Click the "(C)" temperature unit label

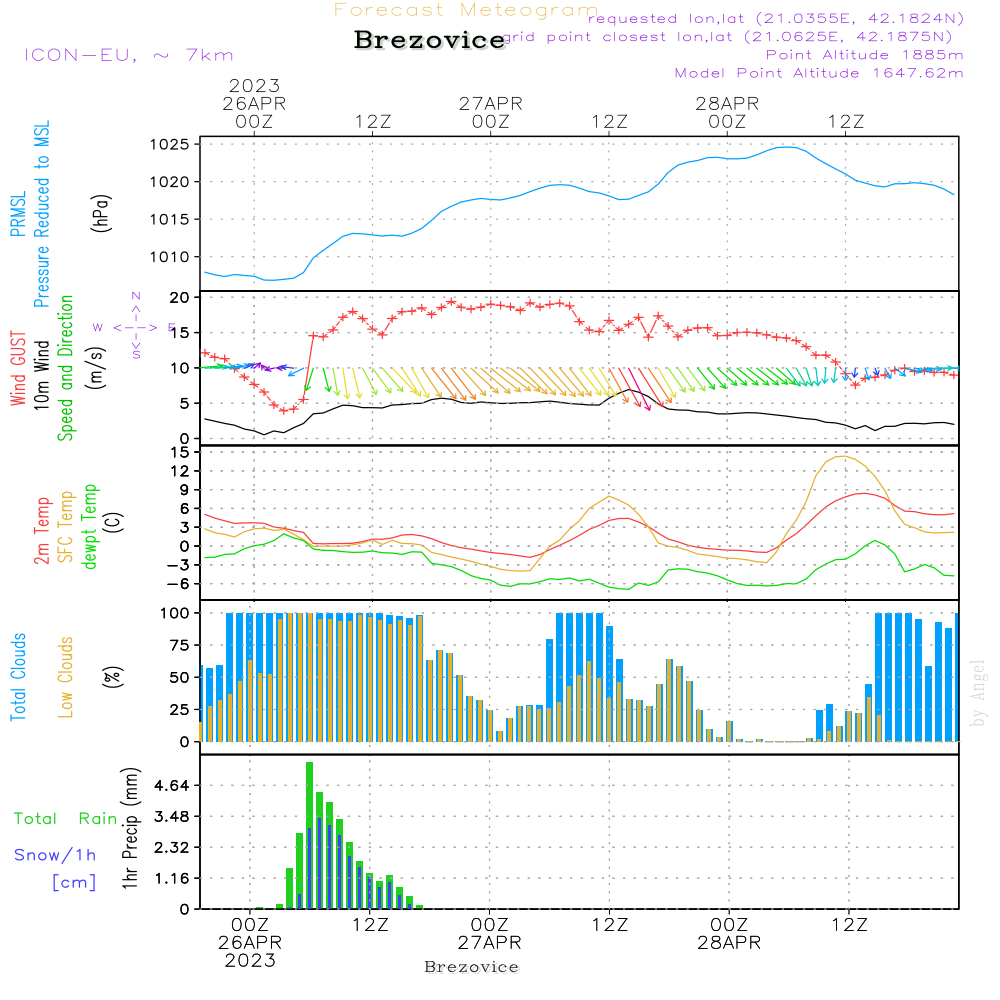113,523
